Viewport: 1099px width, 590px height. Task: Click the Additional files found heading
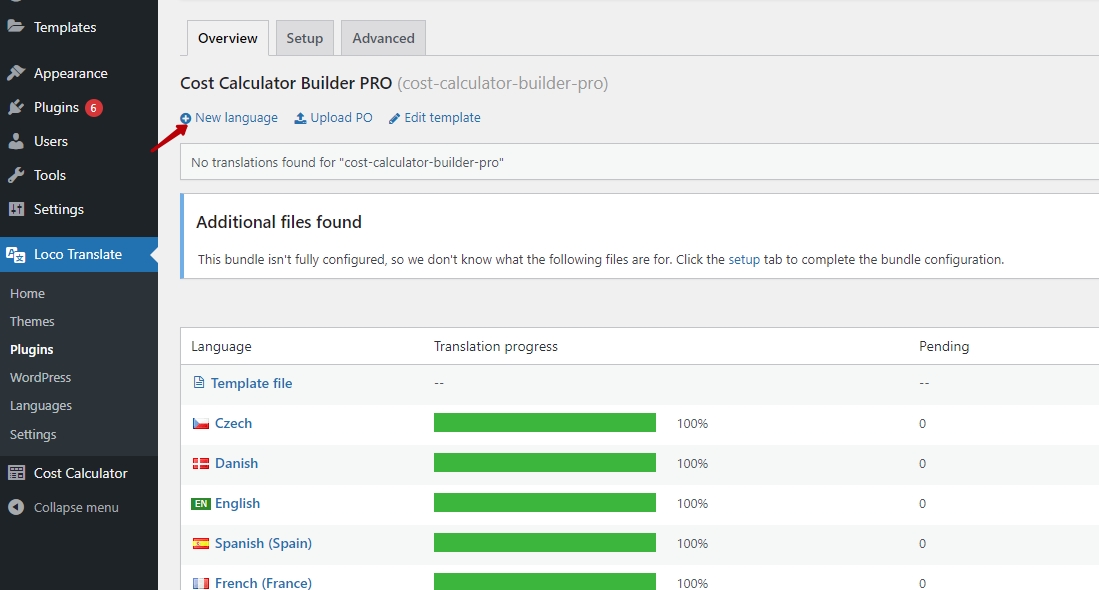279,222
